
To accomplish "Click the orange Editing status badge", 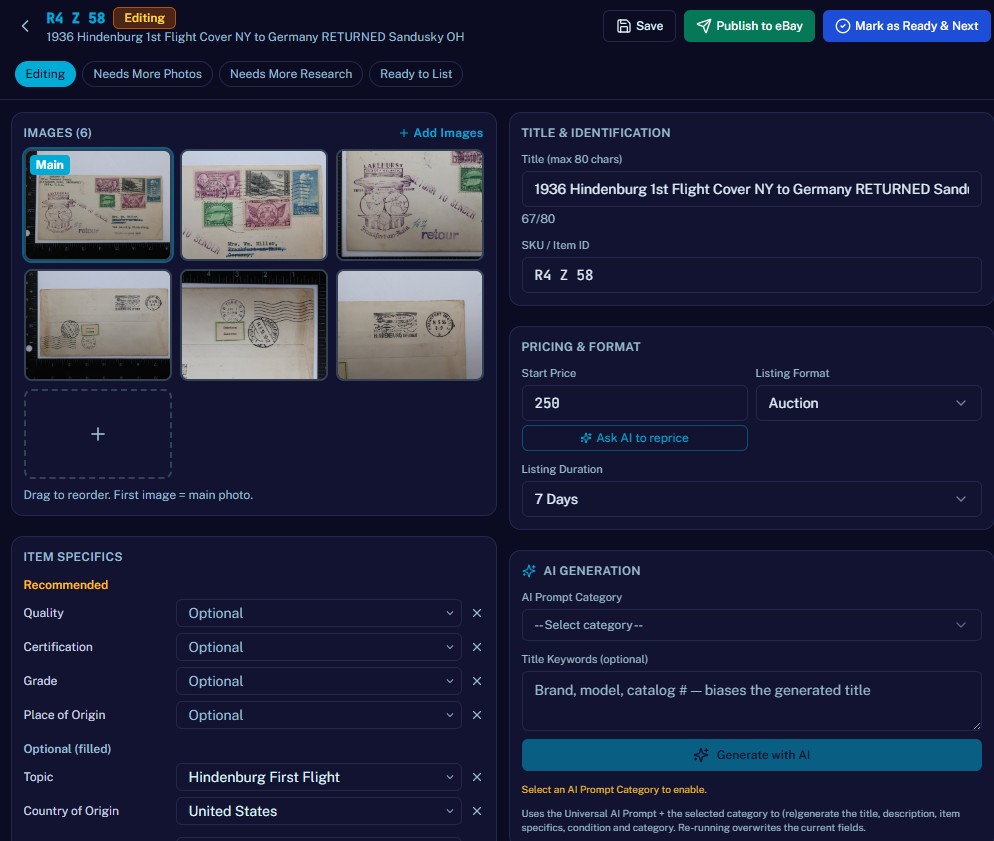I will click(145, 18).
